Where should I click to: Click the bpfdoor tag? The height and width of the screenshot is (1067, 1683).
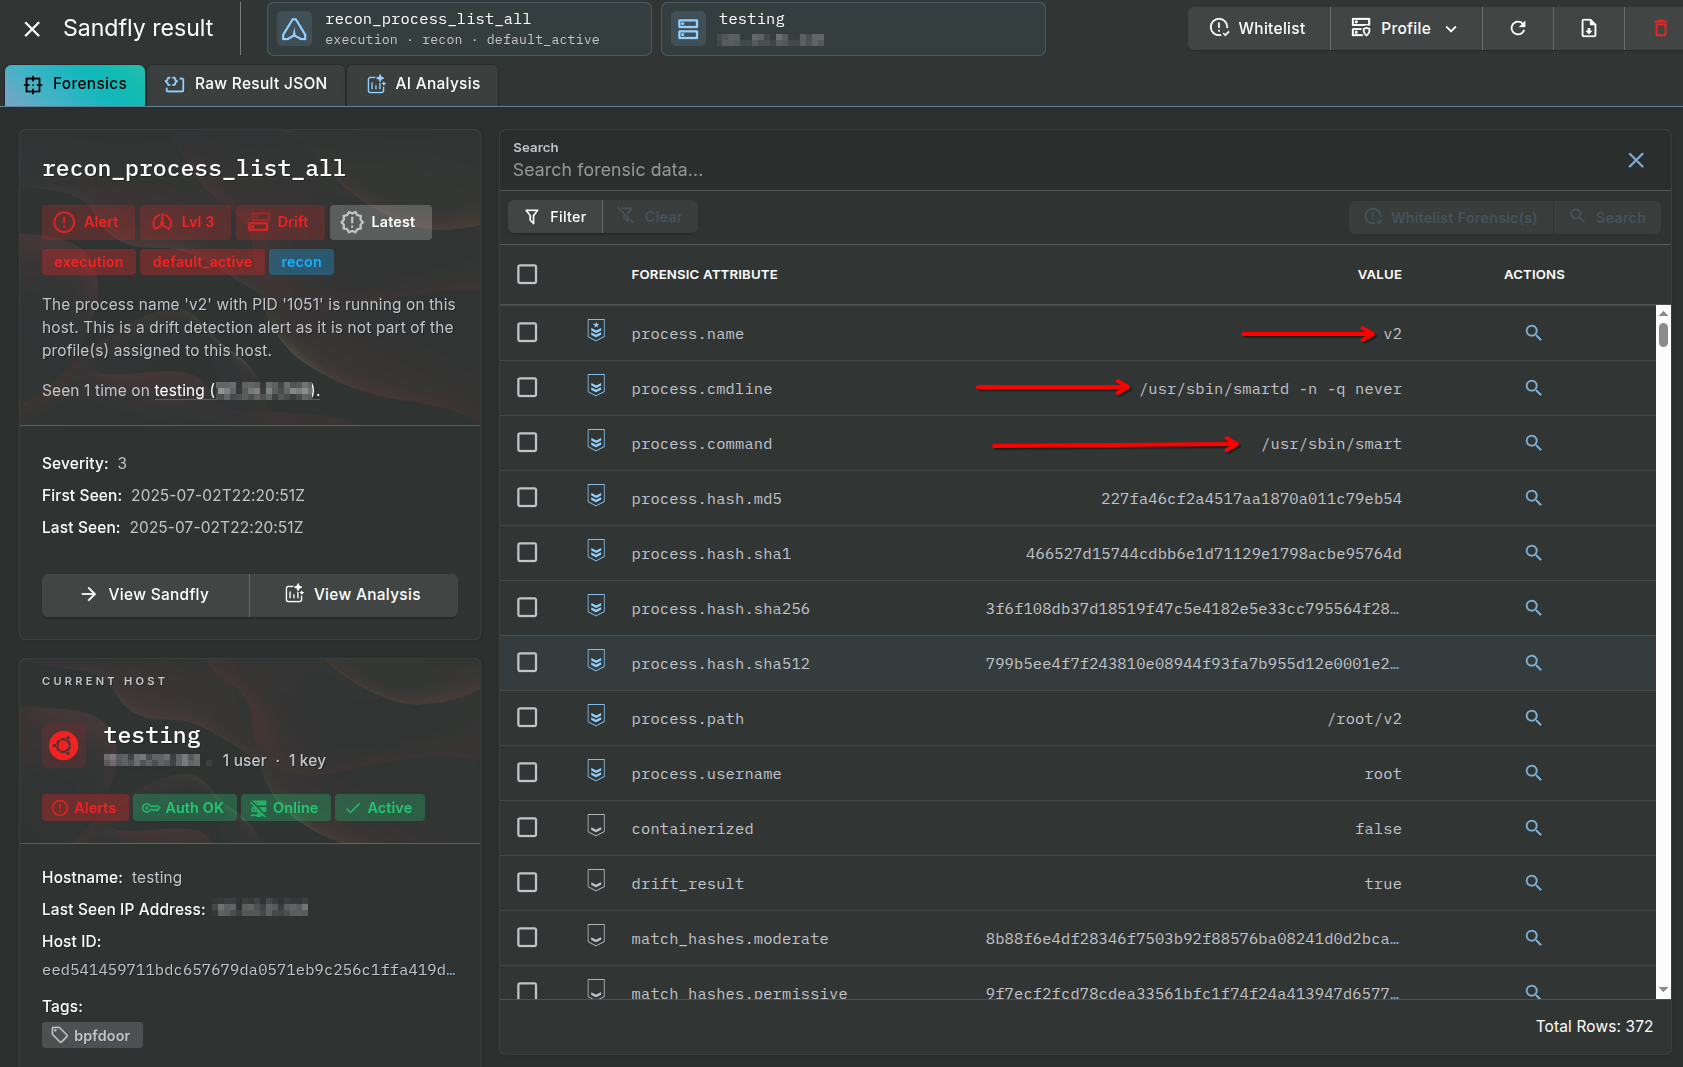tap(92, 1036)
